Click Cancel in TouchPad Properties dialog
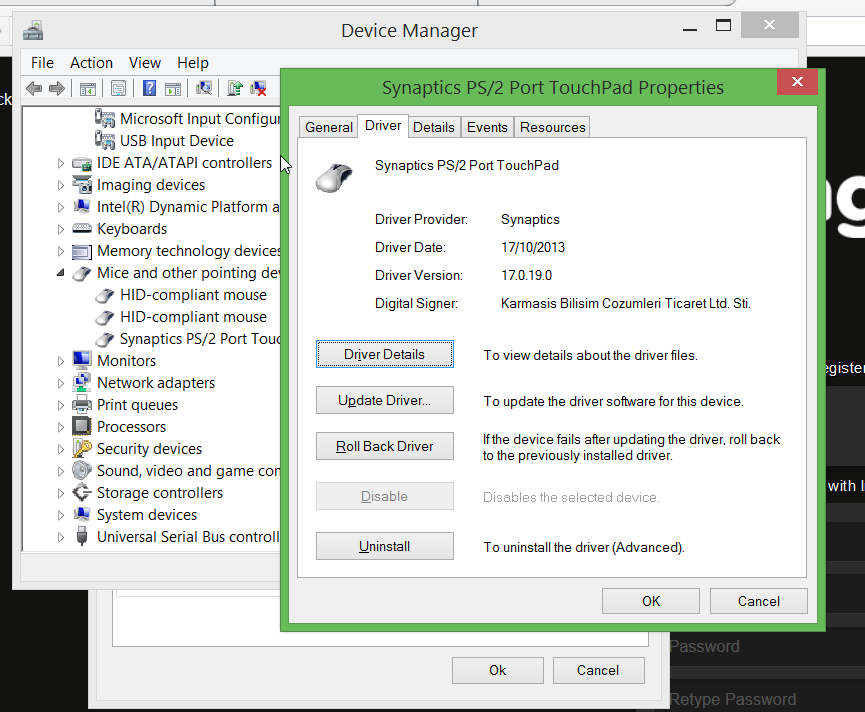 pos(759,601)
